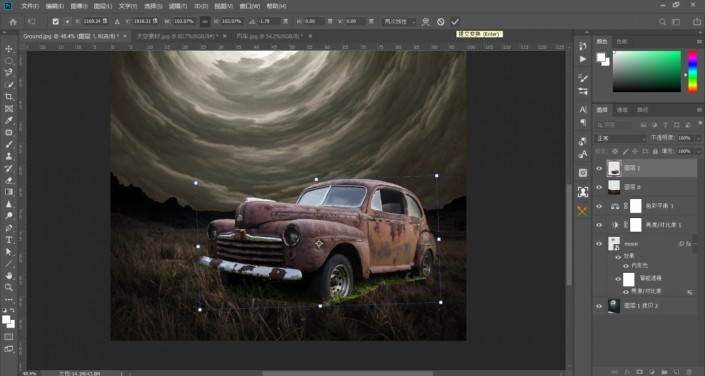705x376 pixels.
Task: Select the Gradient tool
Action: (x=9, y=192)
